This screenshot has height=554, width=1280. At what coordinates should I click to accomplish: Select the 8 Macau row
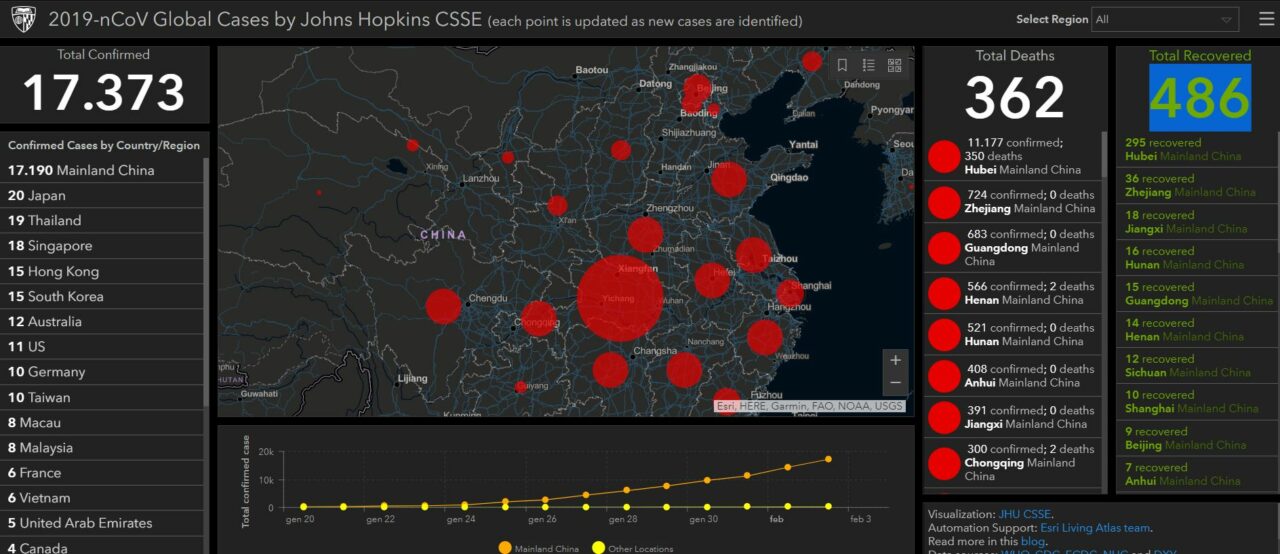(102, 422)
